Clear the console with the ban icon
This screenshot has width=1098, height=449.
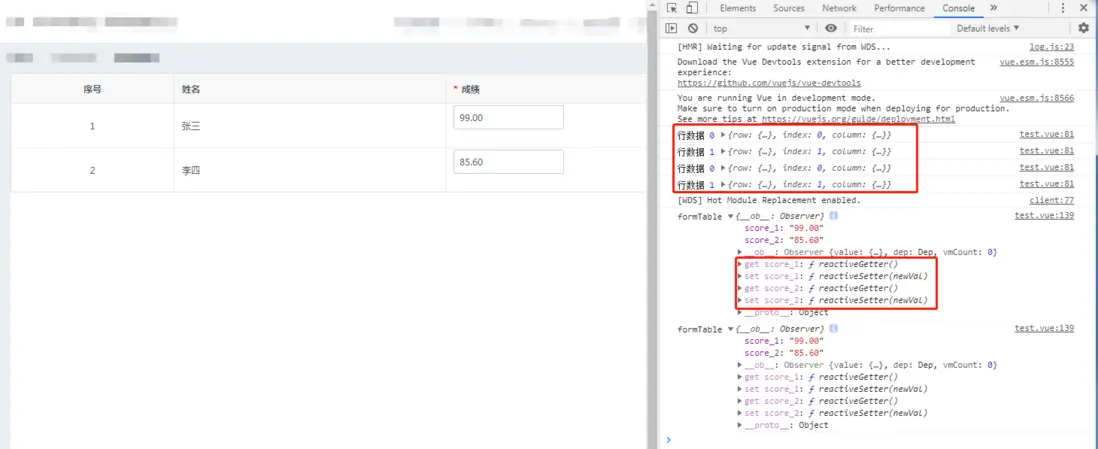tap(693, 29)
